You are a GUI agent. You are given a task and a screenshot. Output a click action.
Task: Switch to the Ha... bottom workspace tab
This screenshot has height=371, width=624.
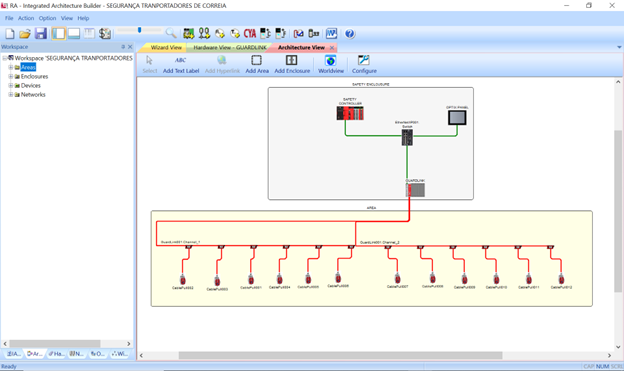(56, 354)
